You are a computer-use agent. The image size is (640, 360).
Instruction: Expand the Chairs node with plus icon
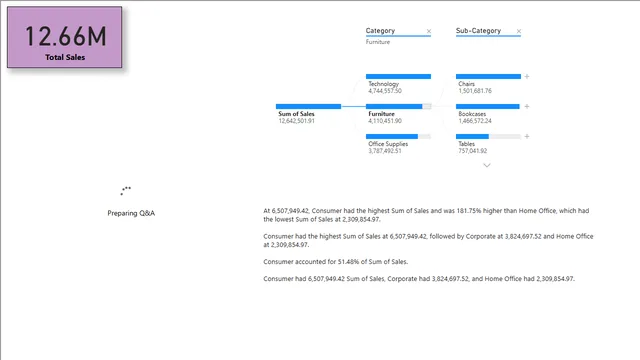(x=527, y=76)
